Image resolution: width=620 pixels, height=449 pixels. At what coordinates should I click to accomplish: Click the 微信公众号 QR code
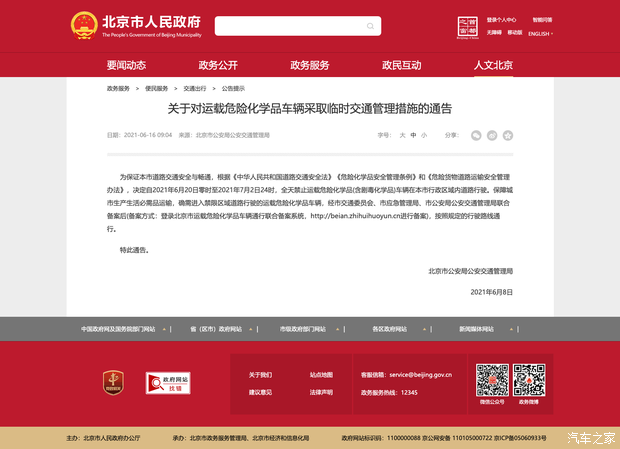coord(492,380)
